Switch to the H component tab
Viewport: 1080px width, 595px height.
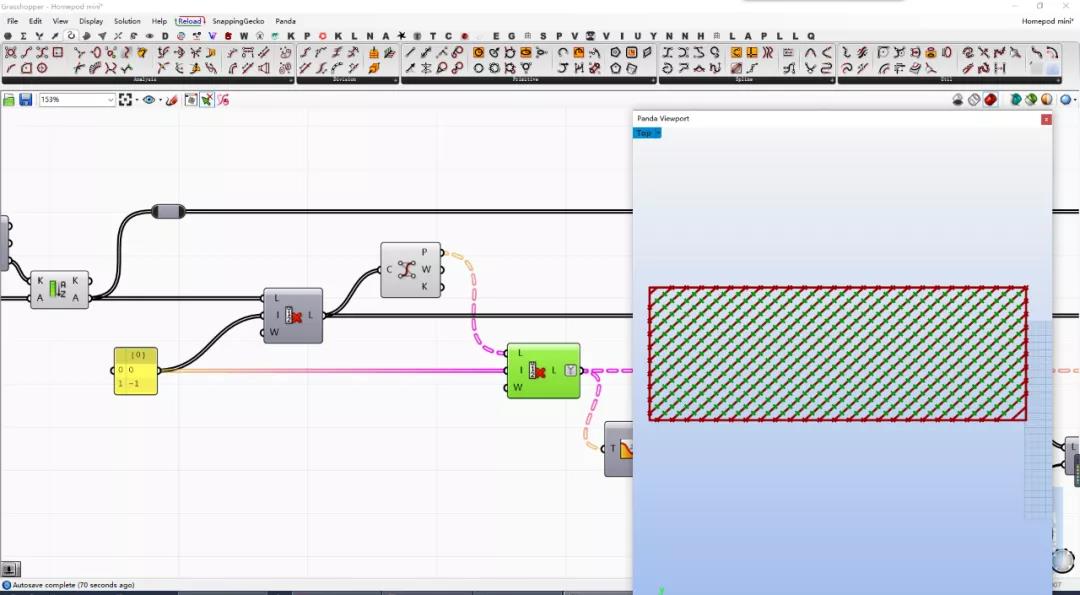(x=701, y=36)
